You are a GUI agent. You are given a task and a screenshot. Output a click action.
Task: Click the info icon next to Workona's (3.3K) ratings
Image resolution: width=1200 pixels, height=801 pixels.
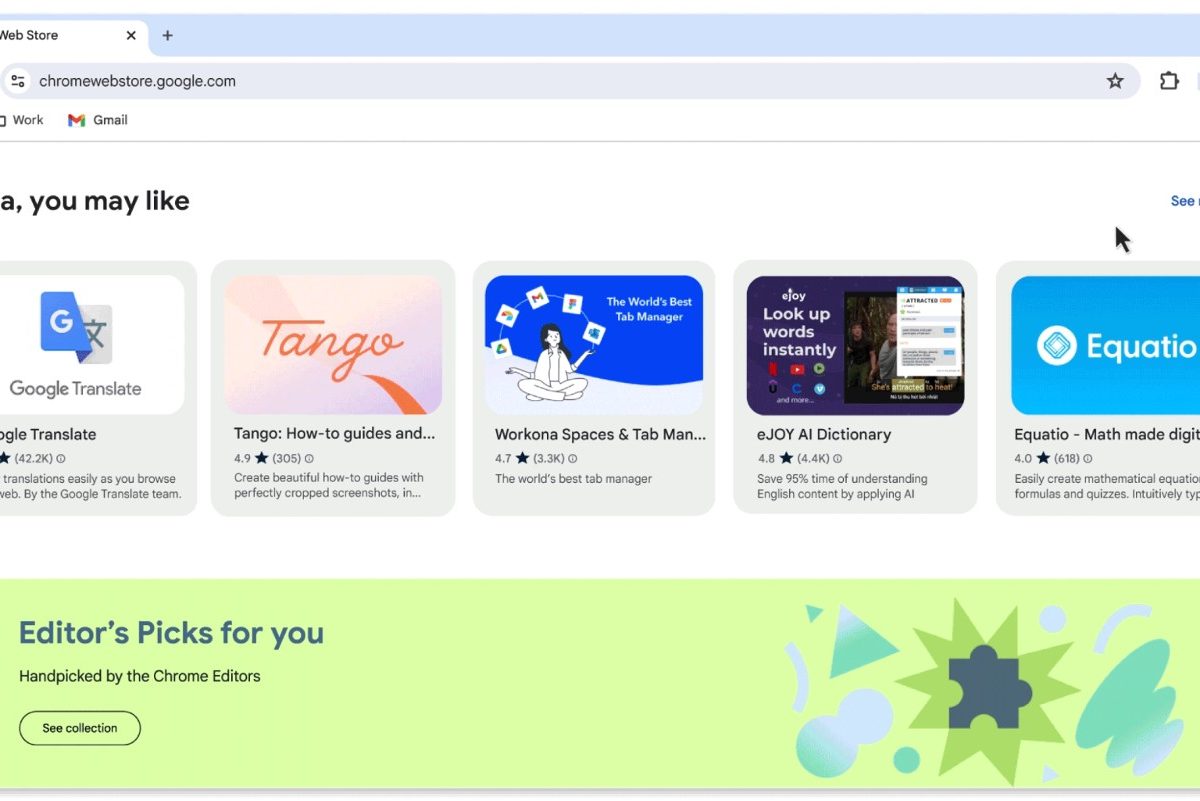(x=573, y=459)
